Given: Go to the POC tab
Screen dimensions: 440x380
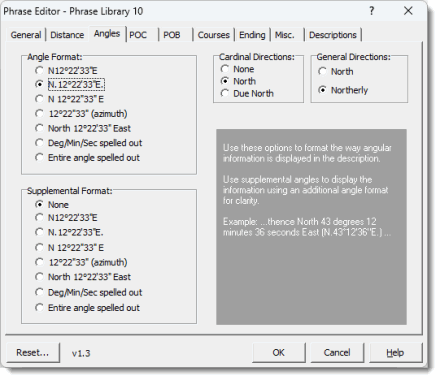Looking at the screenshot, I should click(138, 35).
